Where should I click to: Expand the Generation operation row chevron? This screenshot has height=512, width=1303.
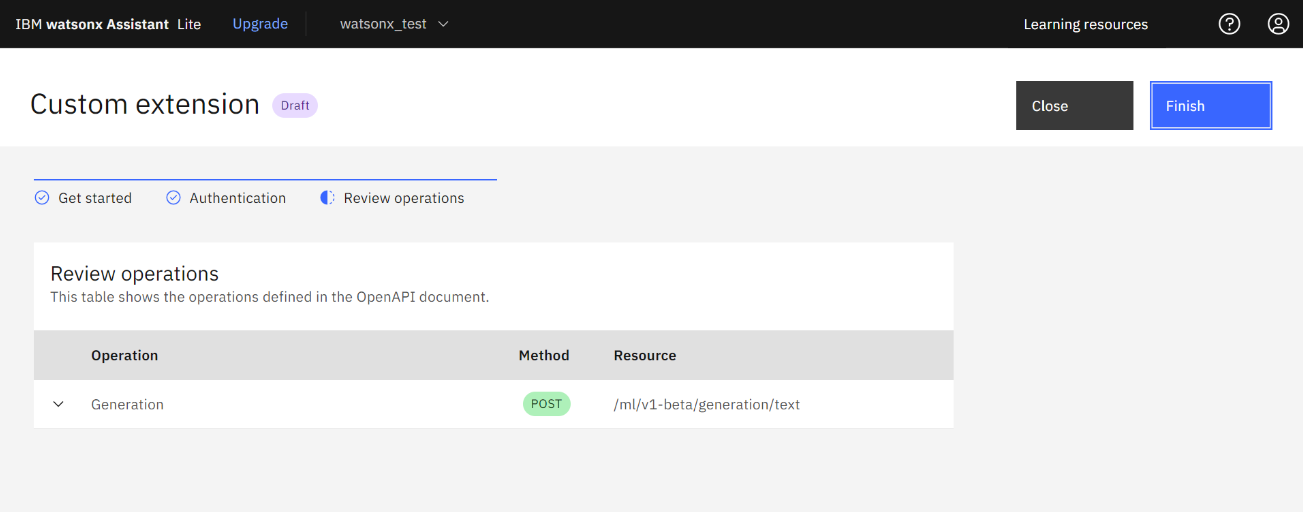click(x=58, y=405)
